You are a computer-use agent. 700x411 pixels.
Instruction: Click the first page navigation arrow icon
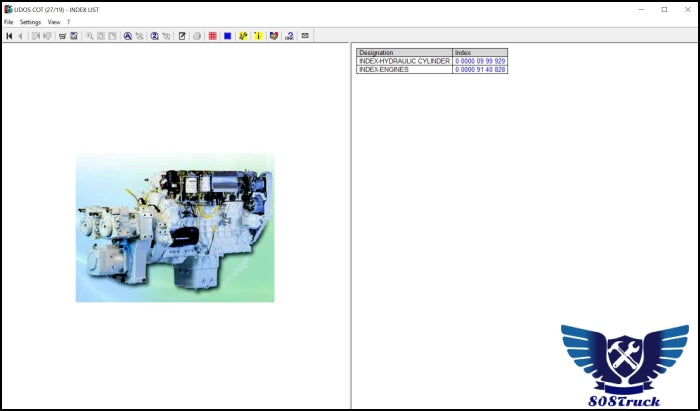(x=9, y=36)
